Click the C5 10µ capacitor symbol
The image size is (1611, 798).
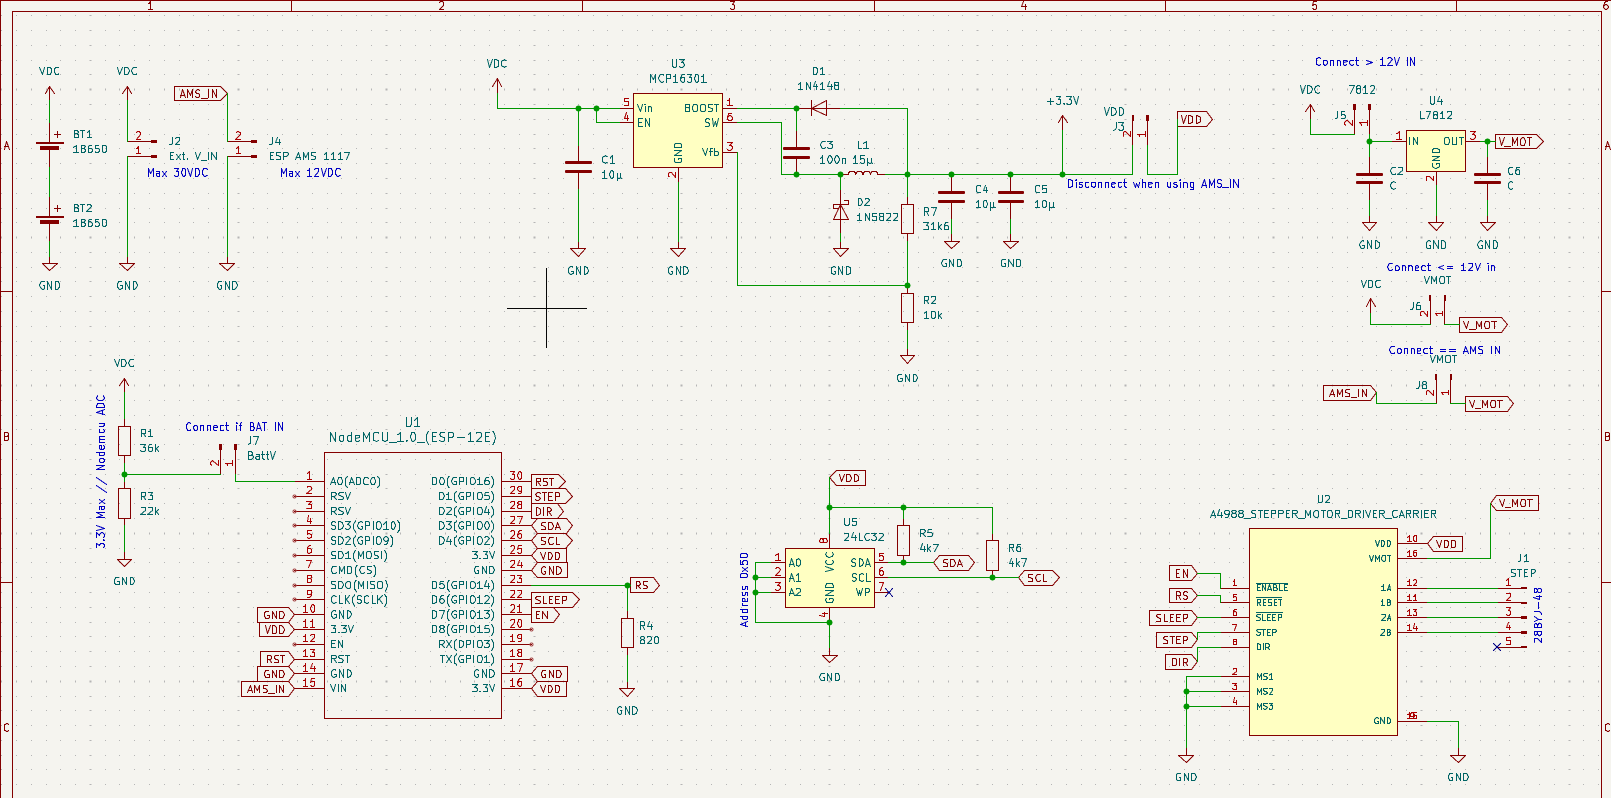point(1011,197)
